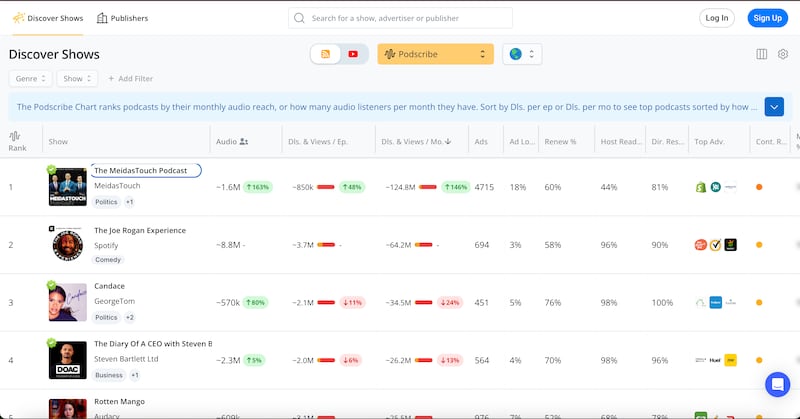Click Steven Bartlett Ltd publisher link

tap(126, 359)
